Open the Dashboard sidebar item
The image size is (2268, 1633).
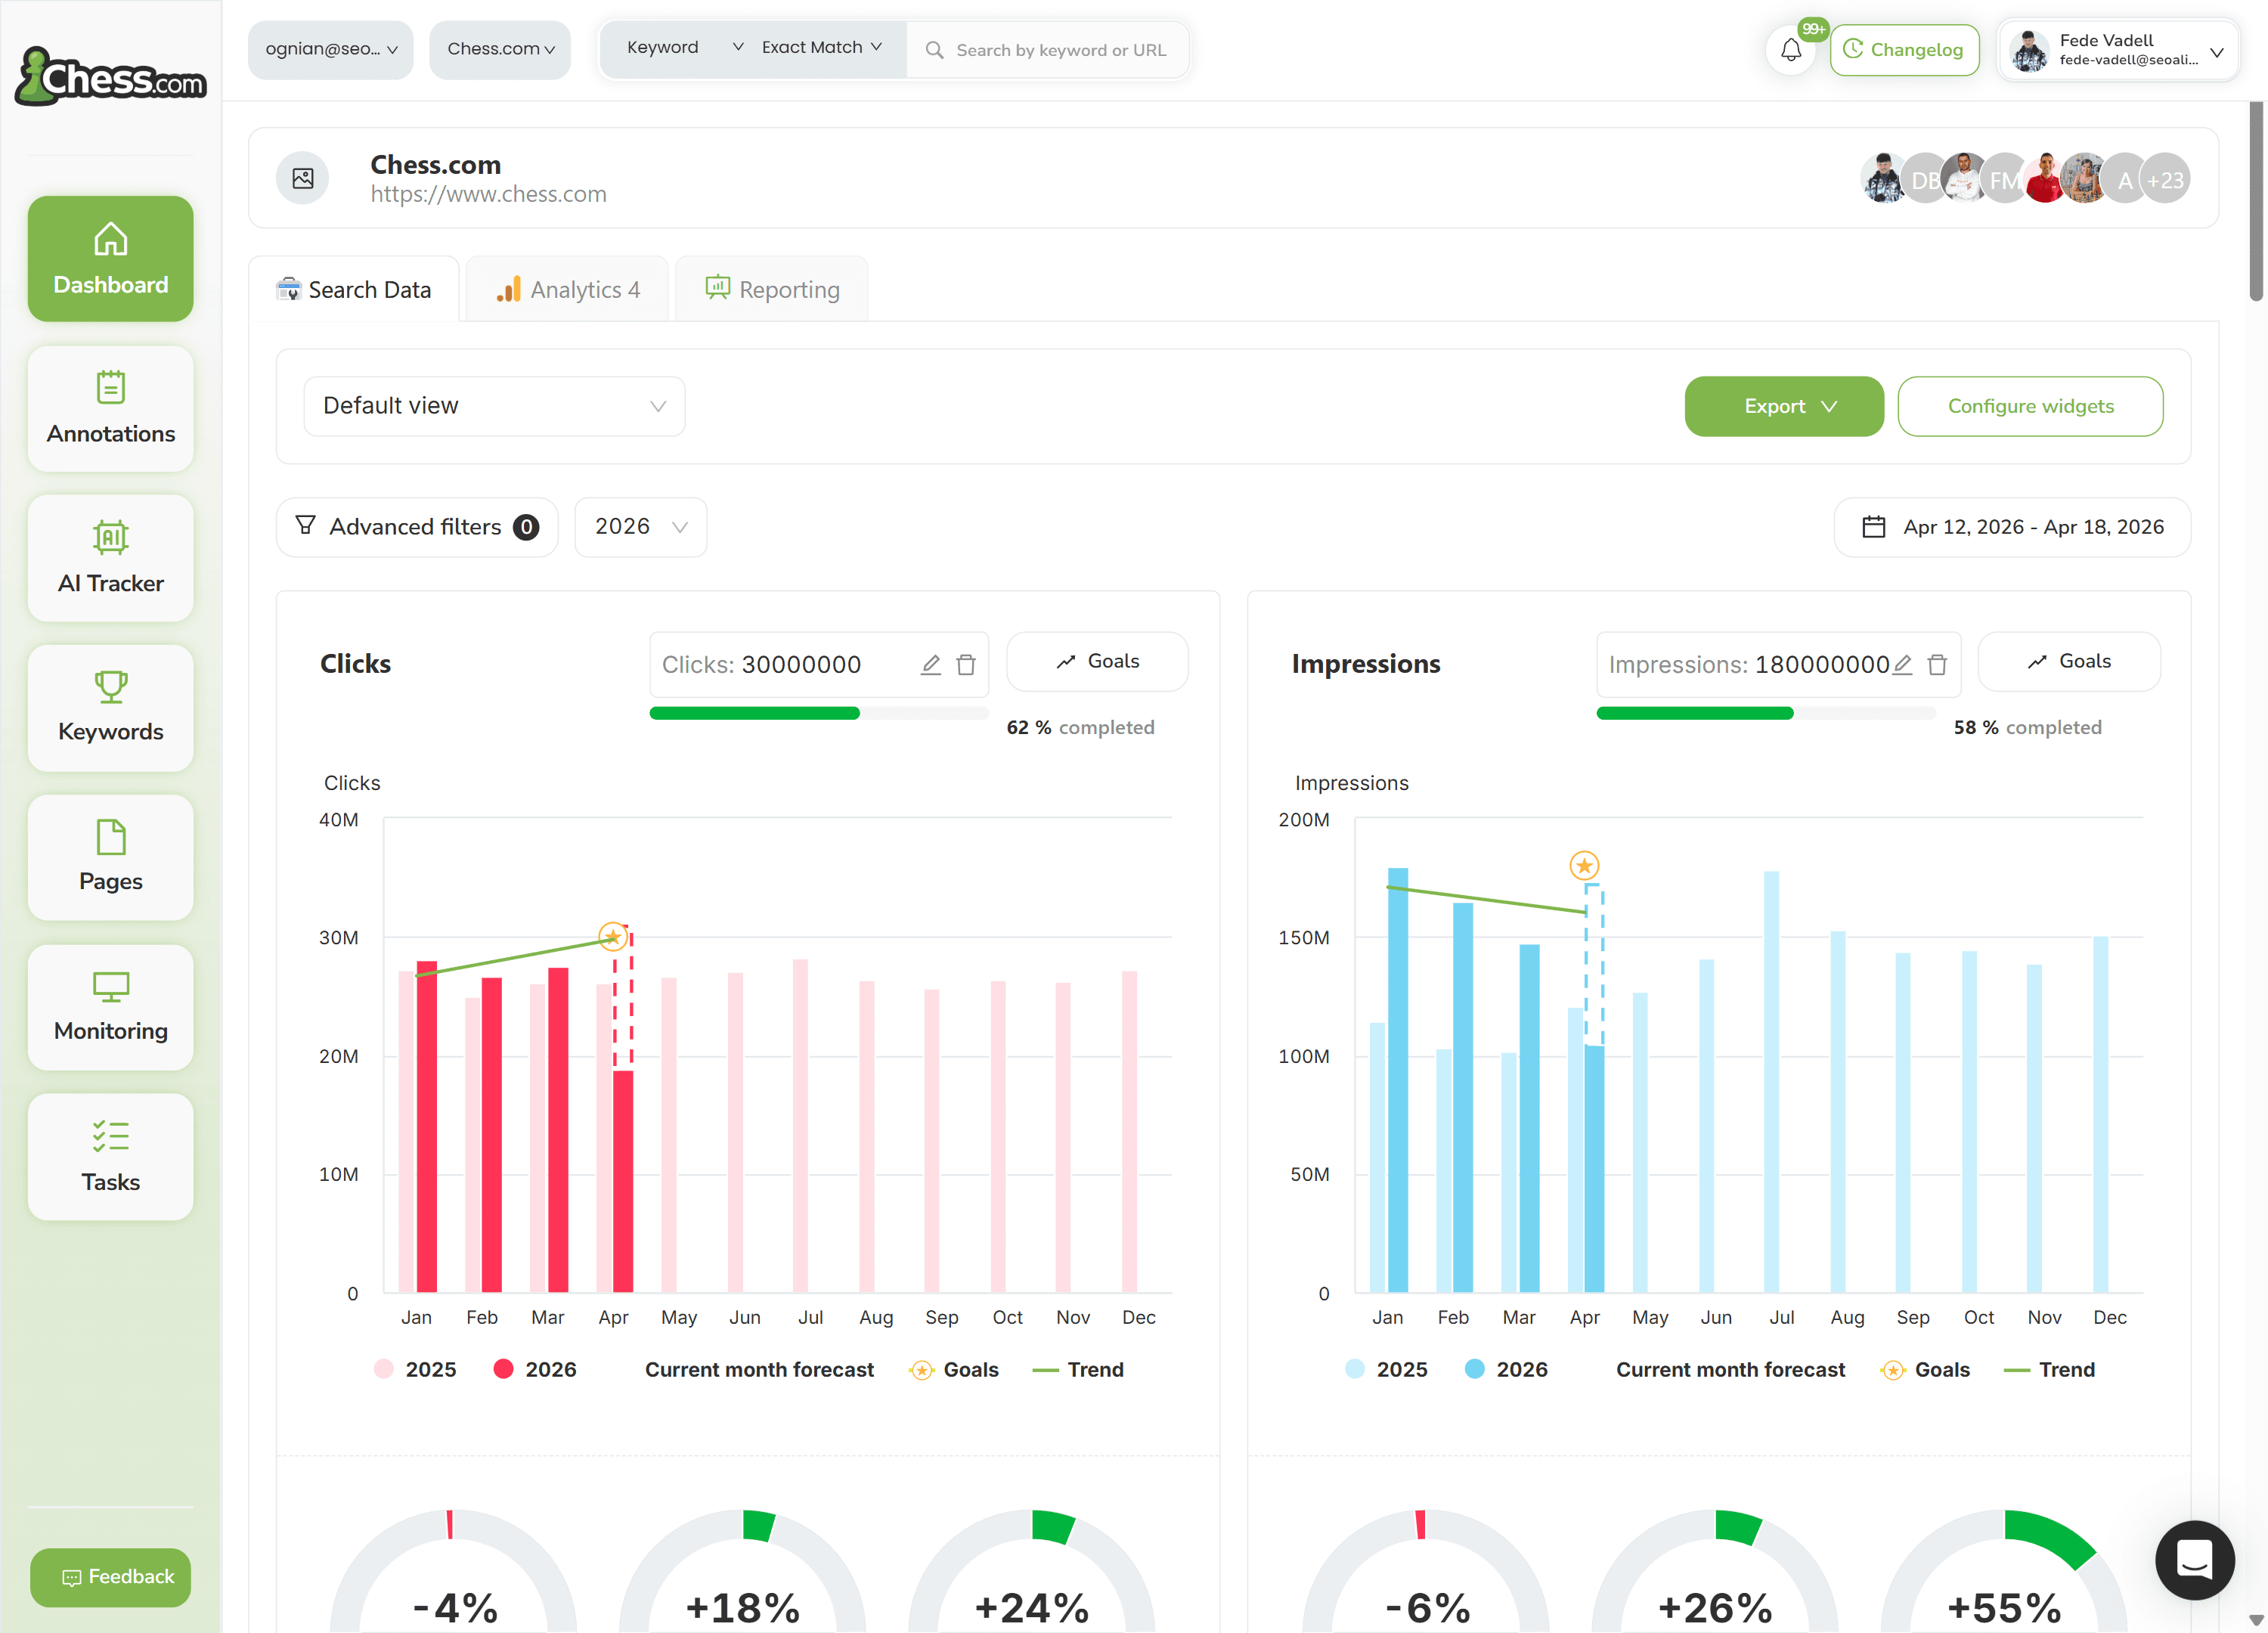[x=111, y=259]
